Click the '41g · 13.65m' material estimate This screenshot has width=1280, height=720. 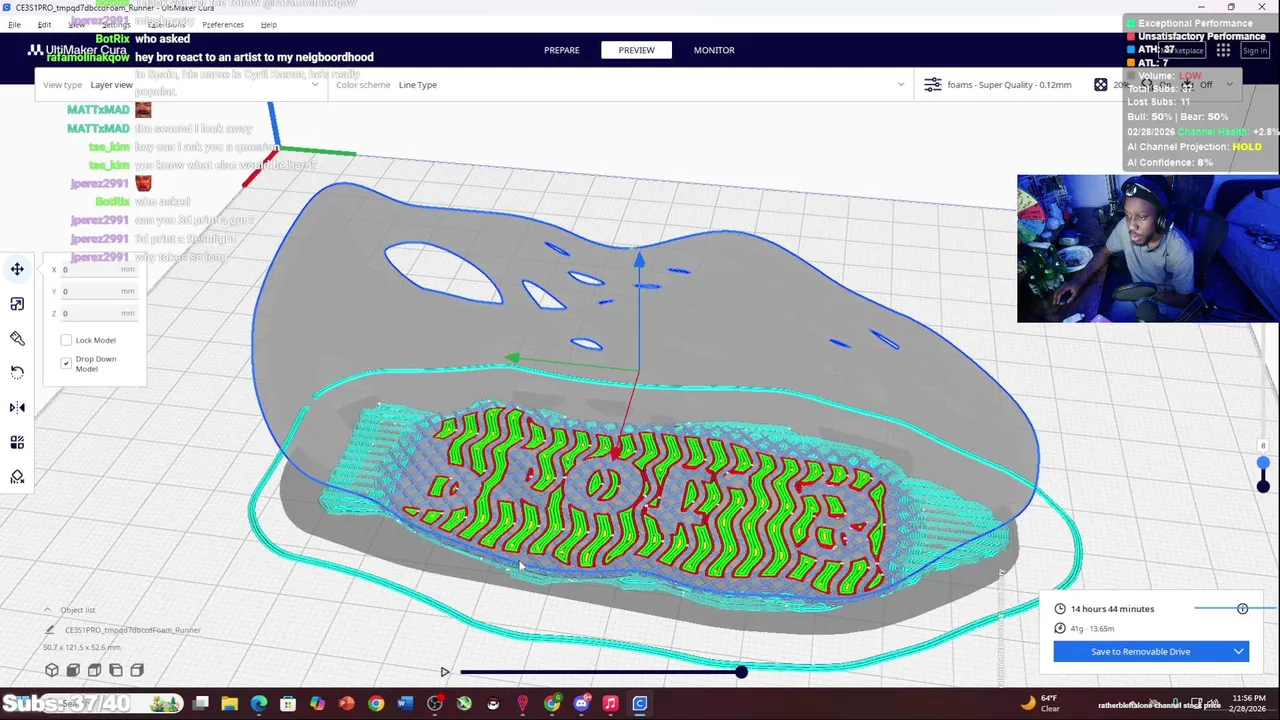pos(1092,629)
